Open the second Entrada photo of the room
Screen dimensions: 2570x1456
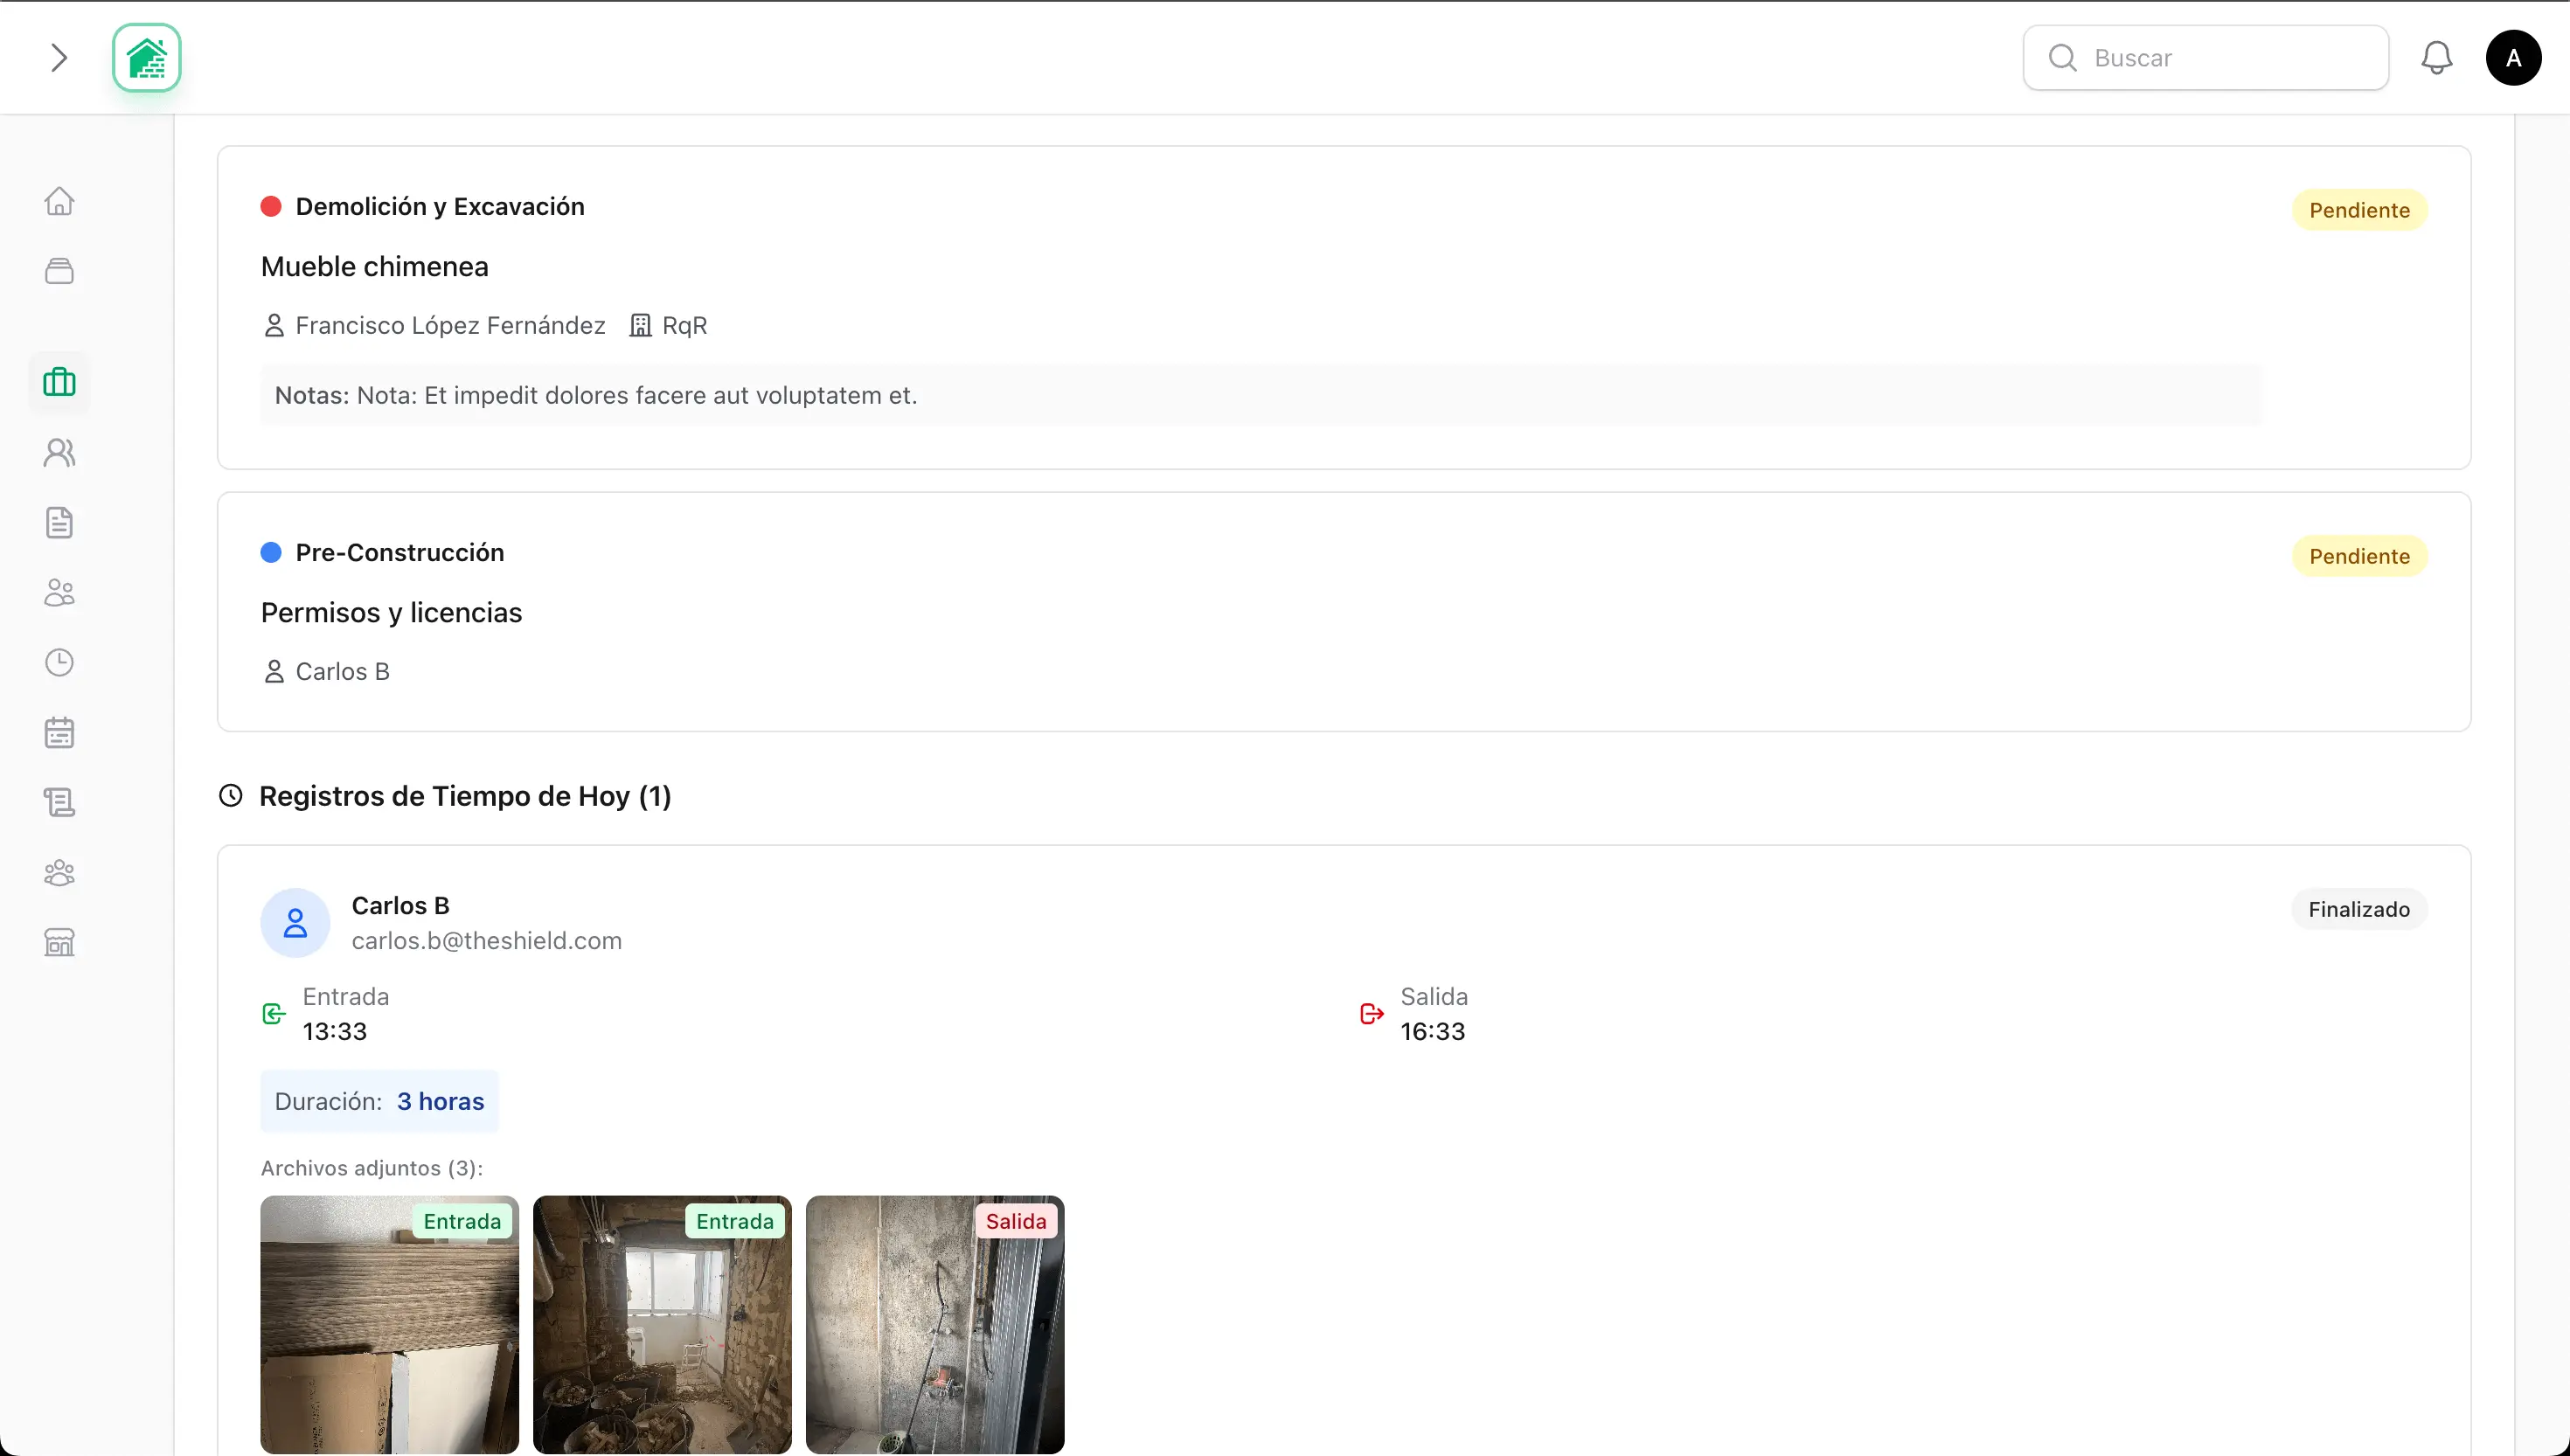point(662,1324)
